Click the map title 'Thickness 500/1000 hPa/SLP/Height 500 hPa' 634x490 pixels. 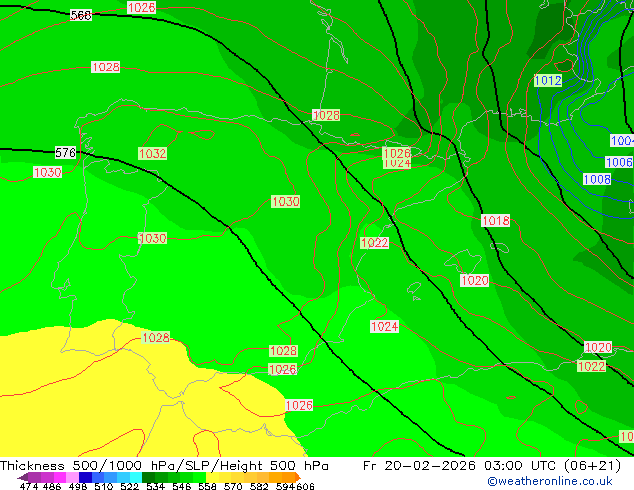click(x=164, y=466)
